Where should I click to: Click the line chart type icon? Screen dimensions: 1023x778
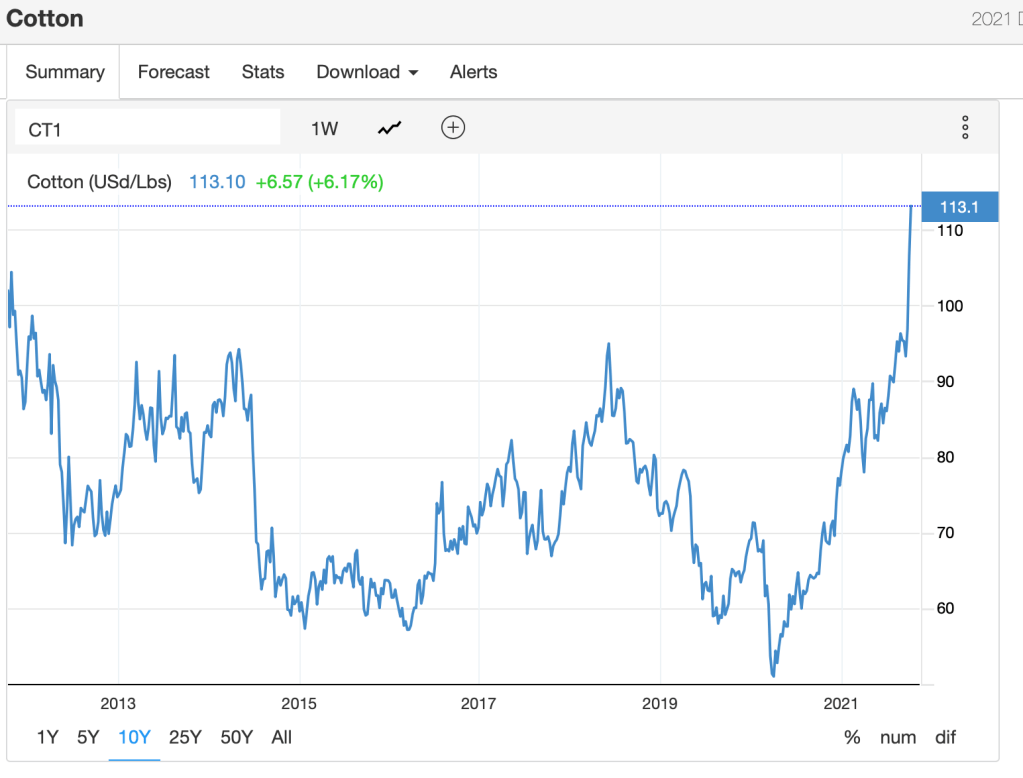[x=390, y=128]
